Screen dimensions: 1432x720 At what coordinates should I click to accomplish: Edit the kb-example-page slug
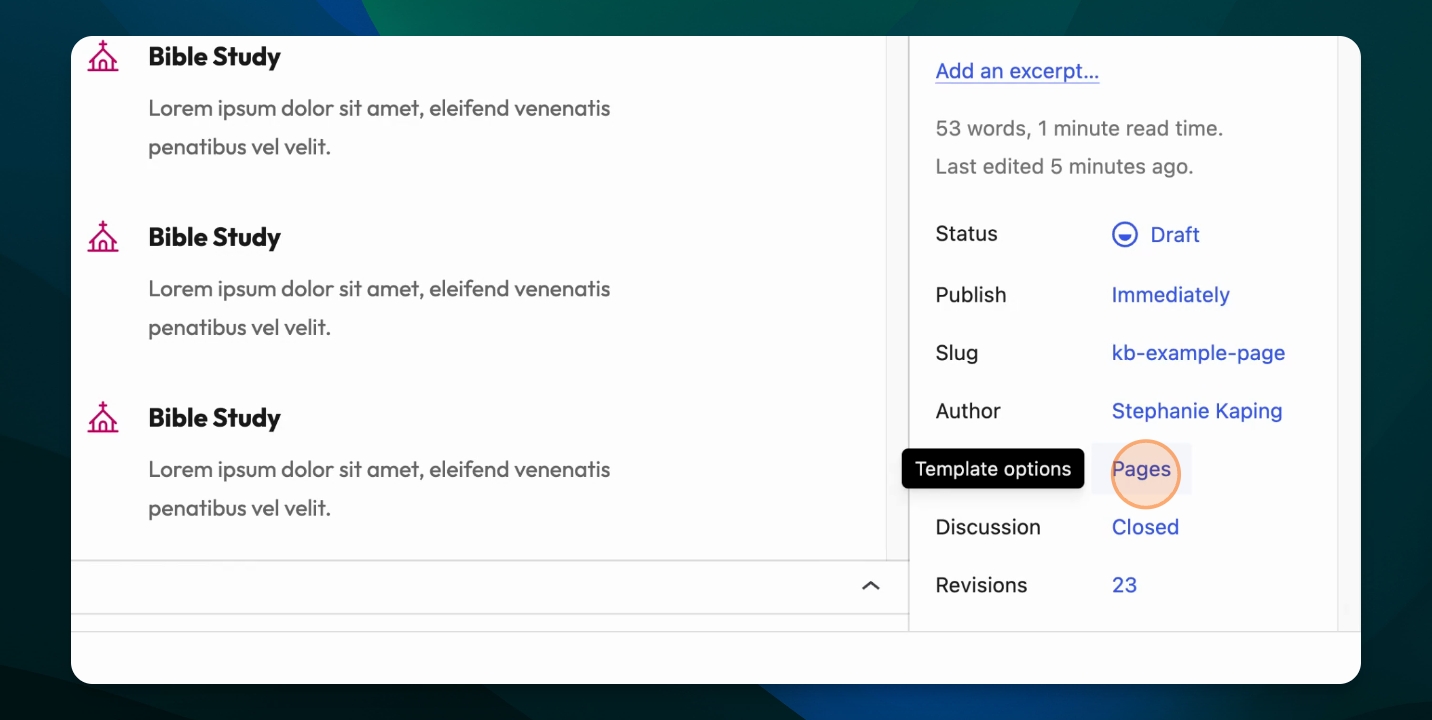1198,353
